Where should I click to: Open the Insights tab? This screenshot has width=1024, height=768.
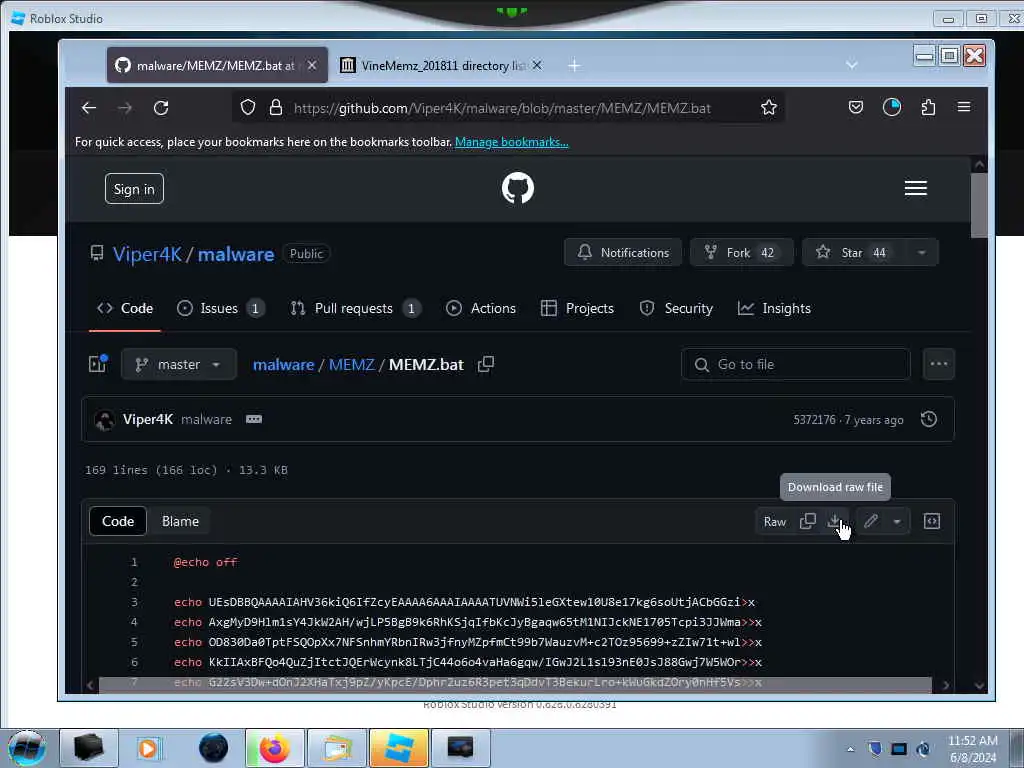tap(774, 308)
